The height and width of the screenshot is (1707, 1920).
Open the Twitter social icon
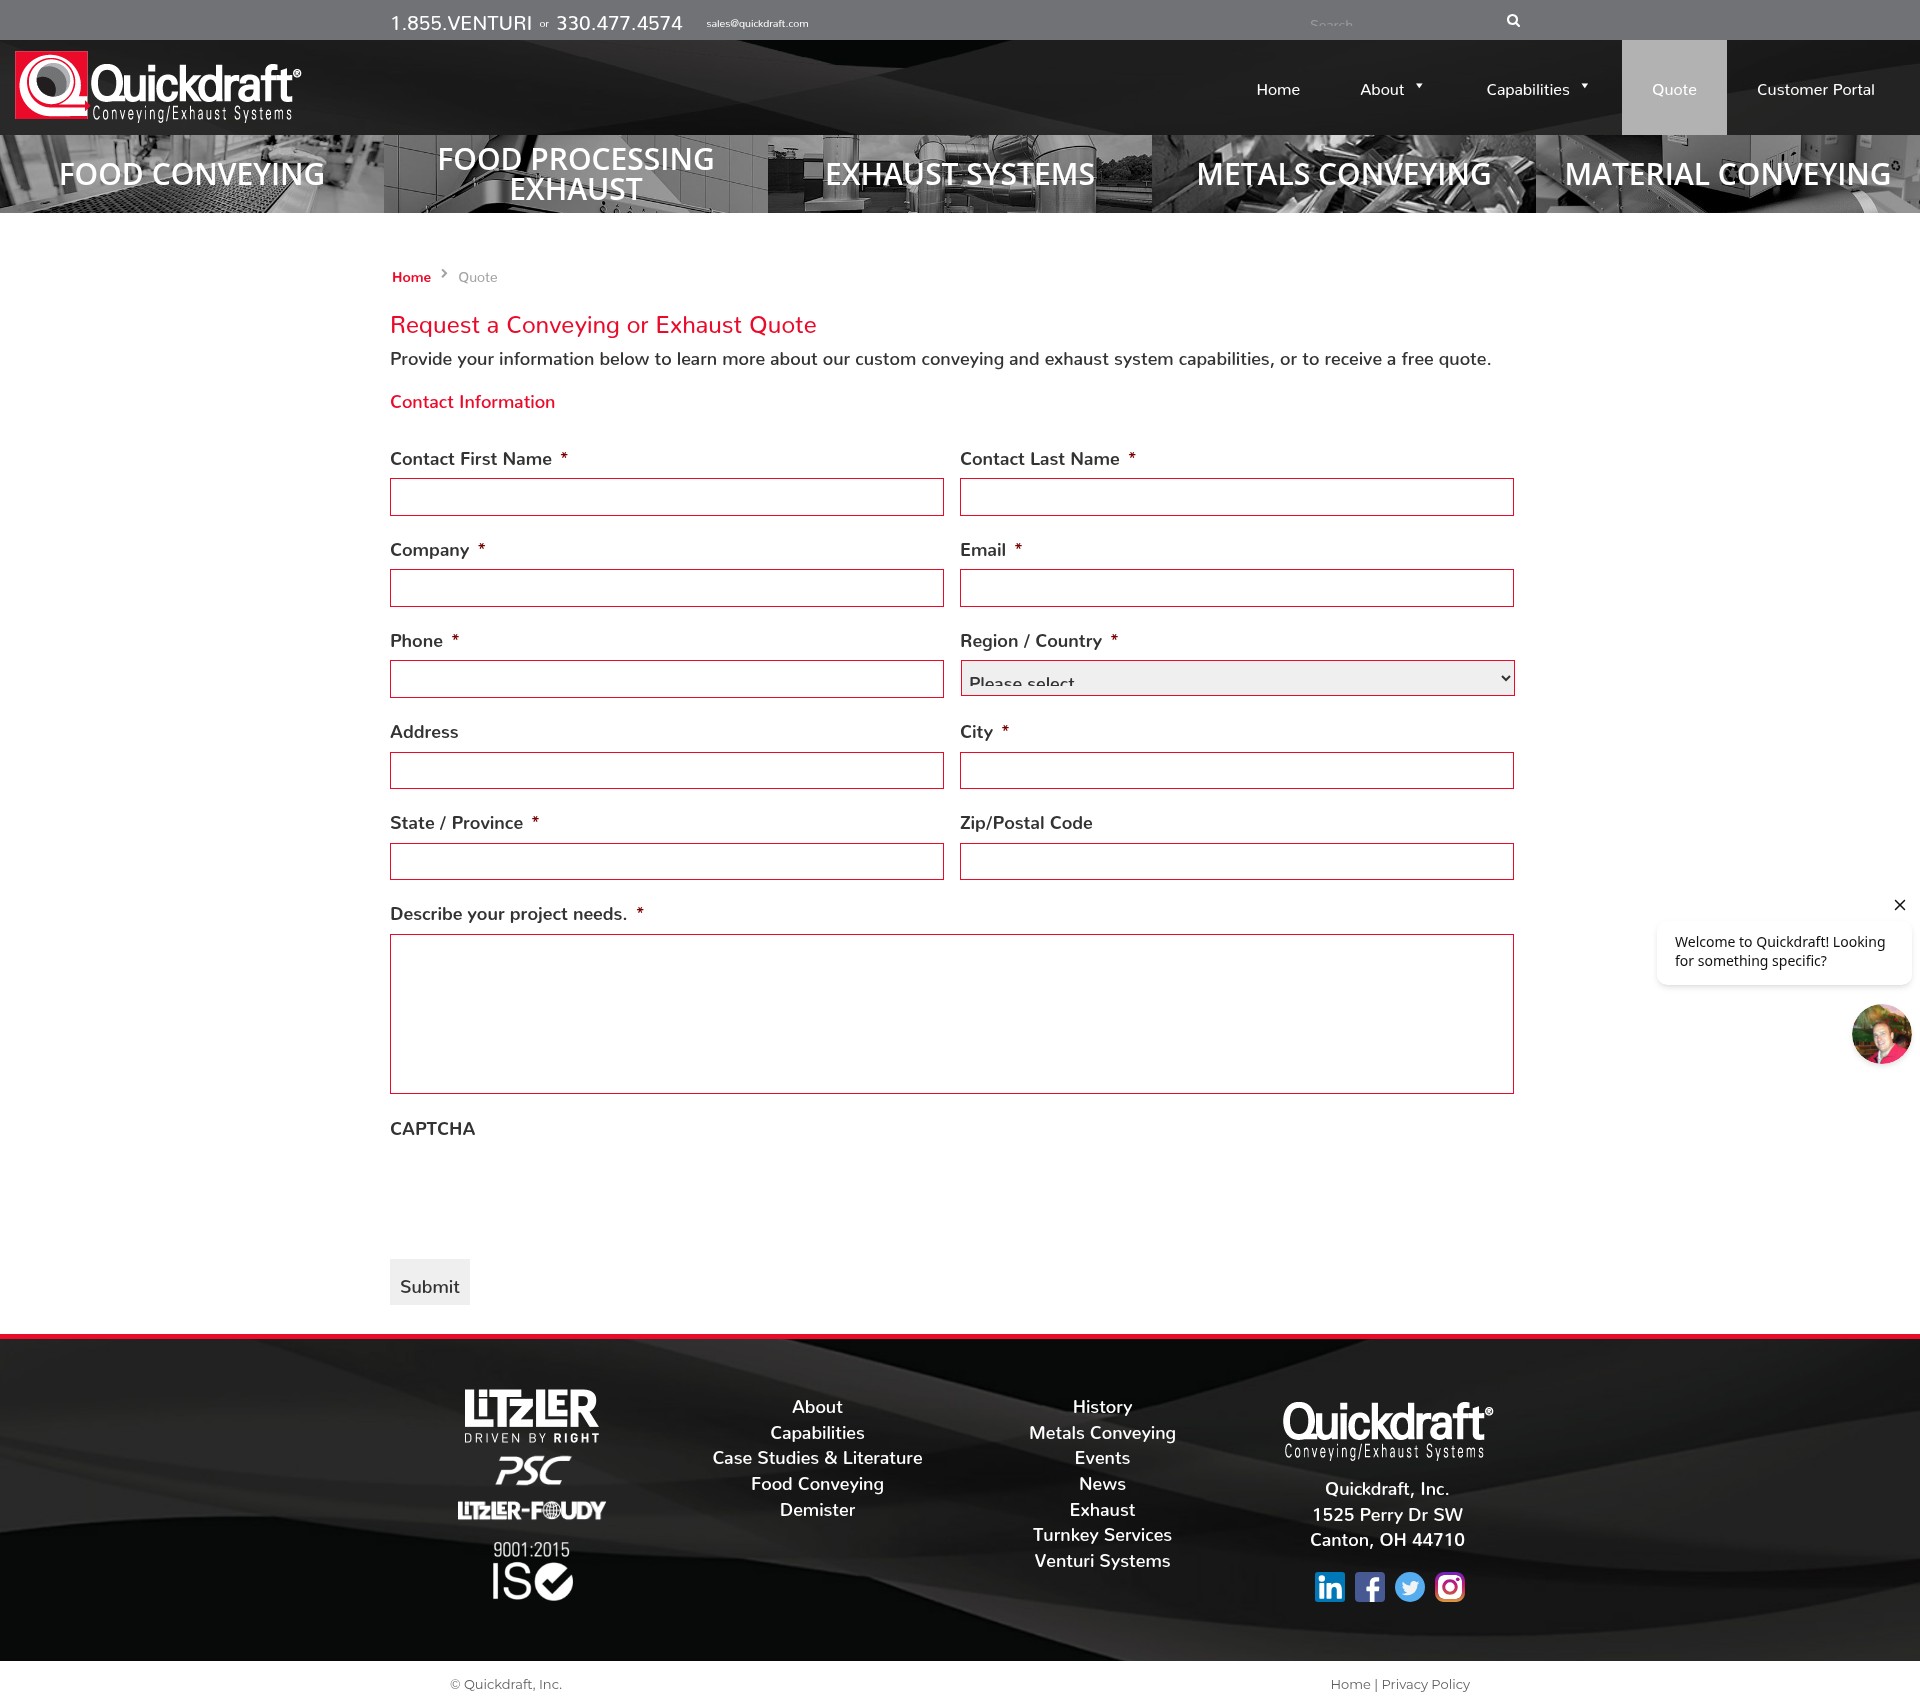(1409, 1587)
